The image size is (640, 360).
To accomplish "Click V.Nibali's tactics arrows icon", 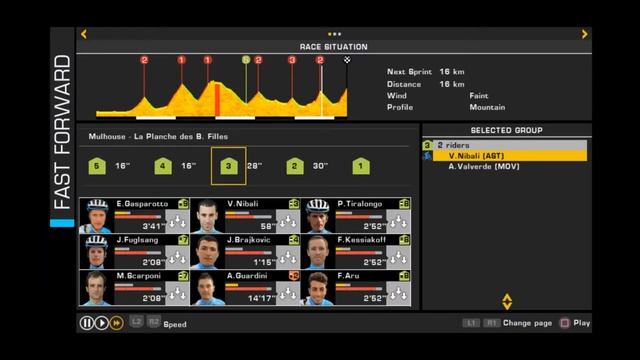I will (x=288, y=222).
